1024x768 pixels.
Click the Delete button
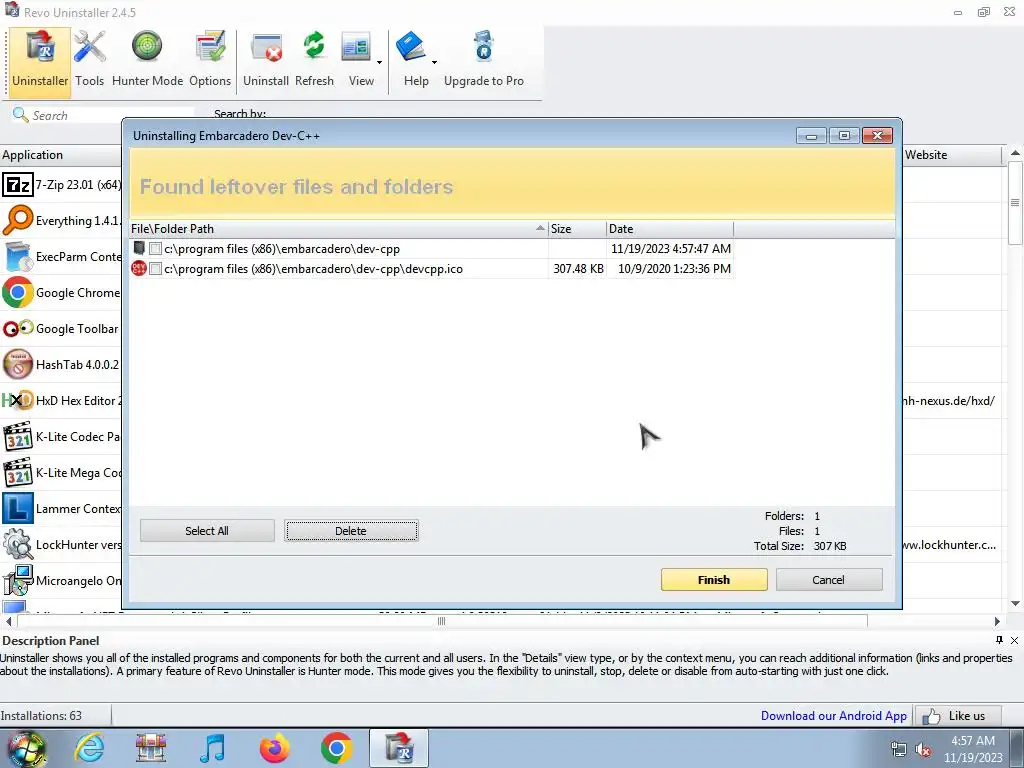click(x=351, y=531)
